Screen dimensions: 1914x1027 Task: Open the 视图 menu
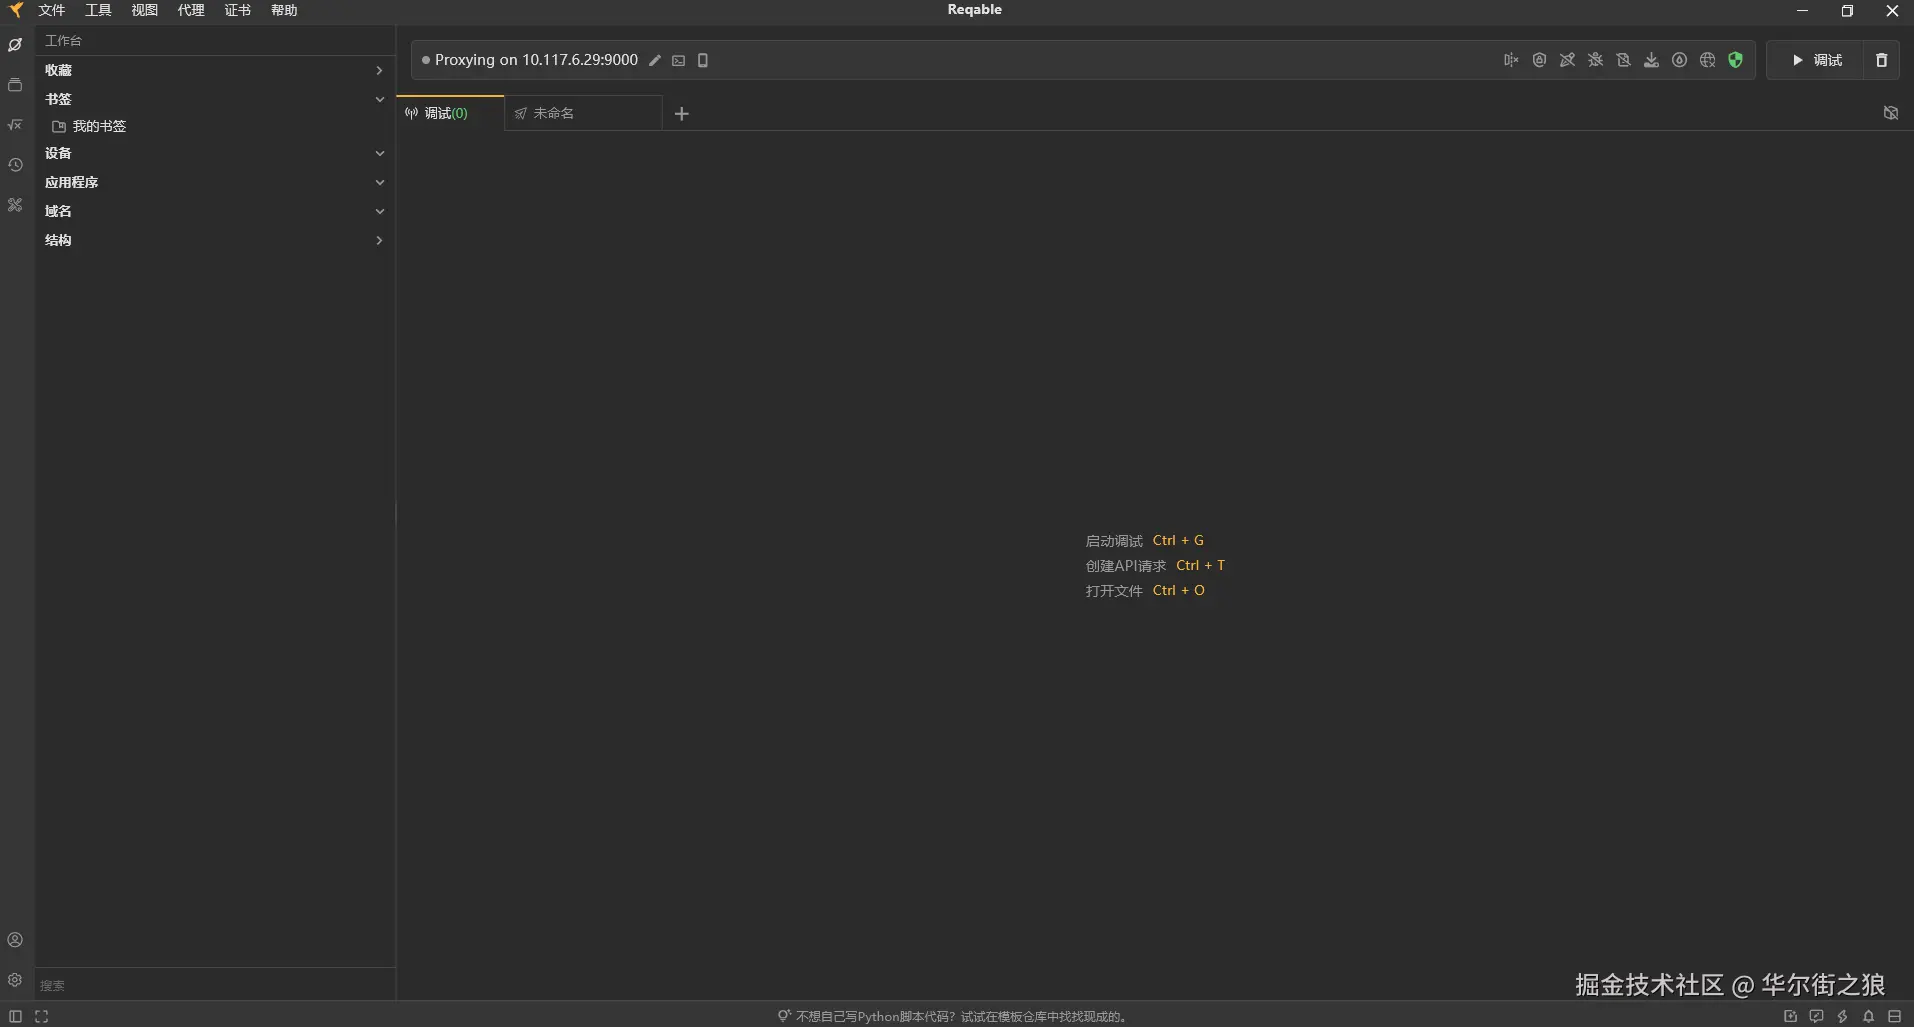coord(144,10)
